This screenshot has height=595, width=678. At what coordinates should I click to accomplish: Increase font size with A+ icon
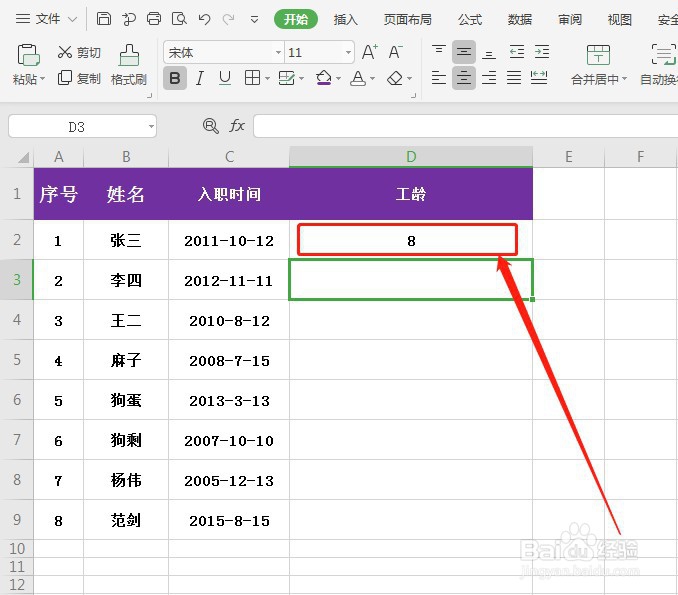370,52
